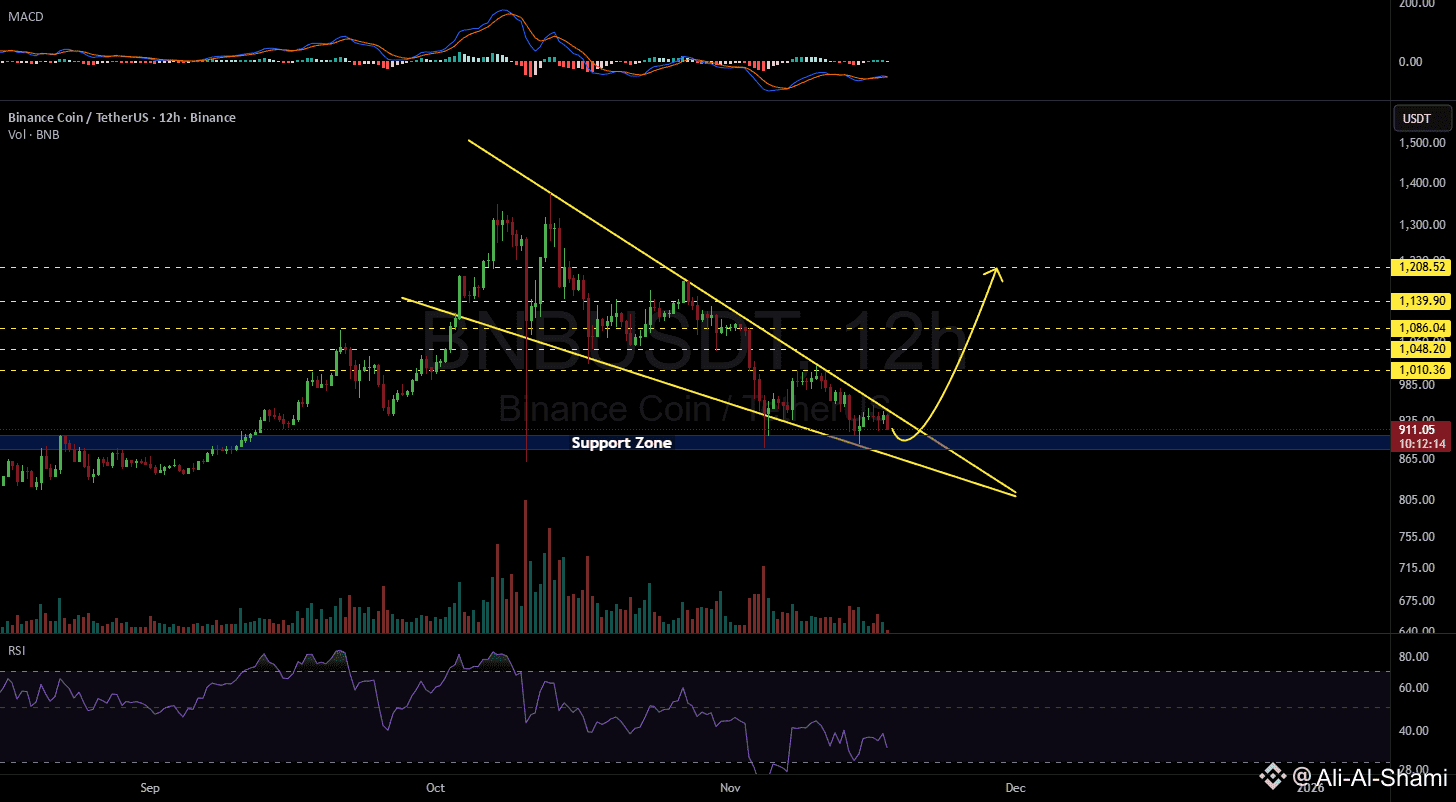Viewport: 1456px width, 802px height.
Task: Select the RSI indicator label
Action: 16,650
